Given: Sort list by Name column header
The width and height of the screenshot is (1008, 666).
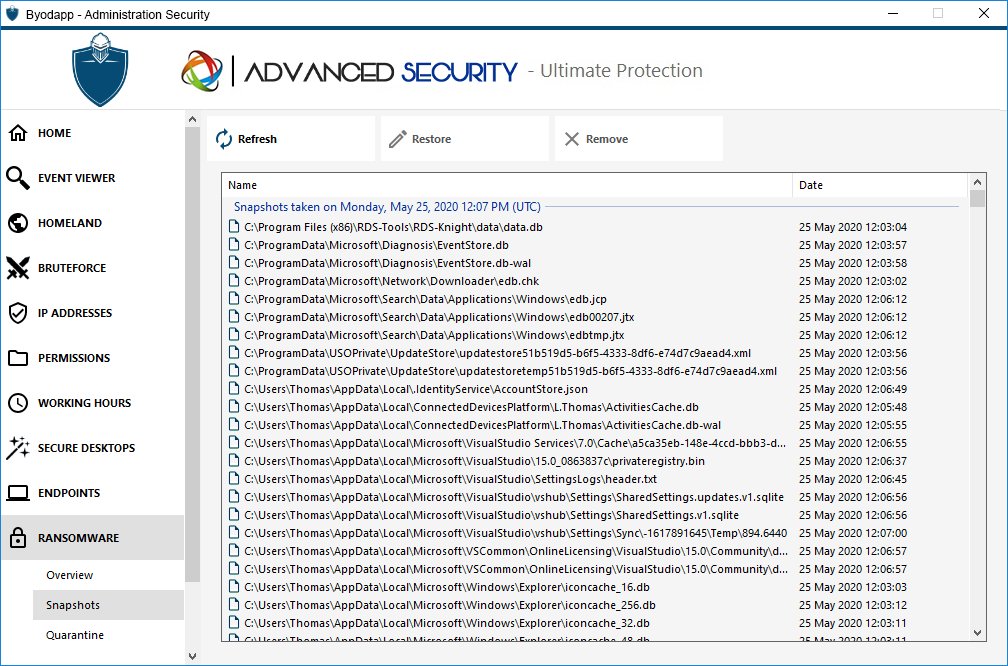Looking at the screenshot, I should [x=507, y=185].
